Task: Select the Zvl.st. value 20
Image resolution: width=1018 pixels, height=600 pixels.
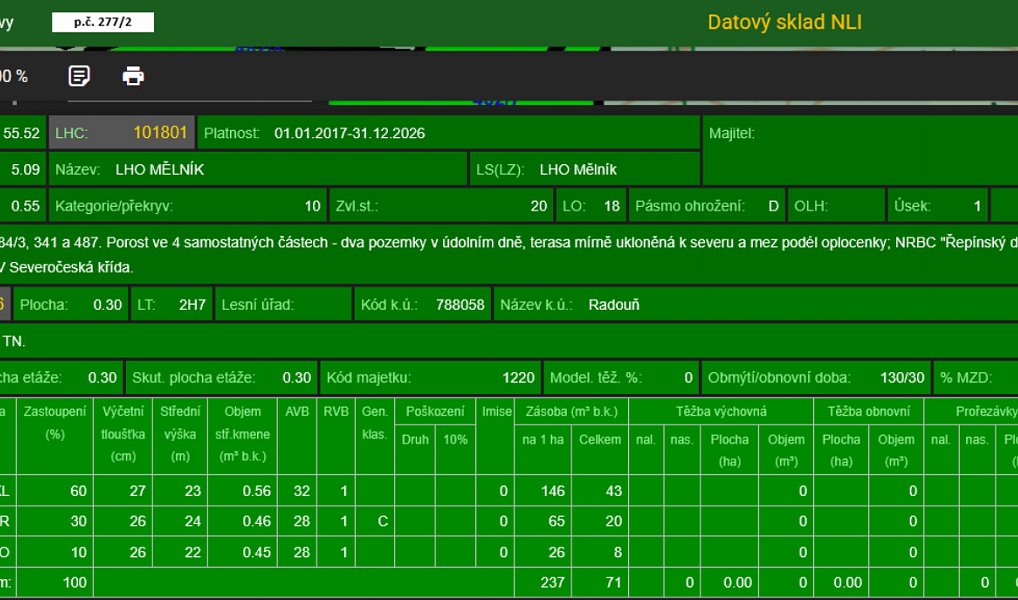Action: [x=539, y=206]
